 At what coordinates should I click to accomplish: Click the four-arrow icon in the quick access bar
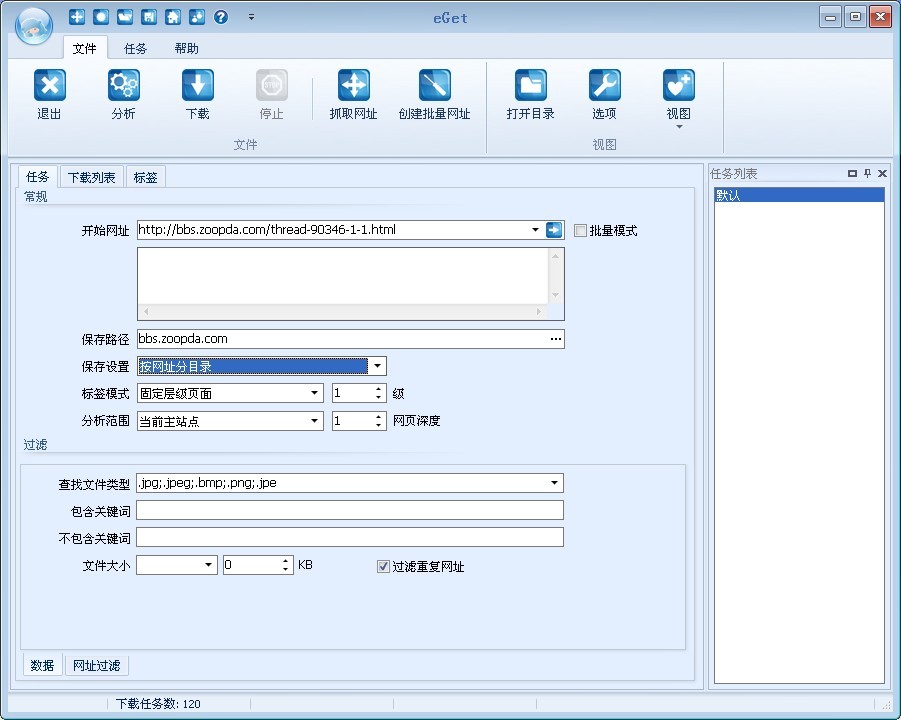pos(76,17)
